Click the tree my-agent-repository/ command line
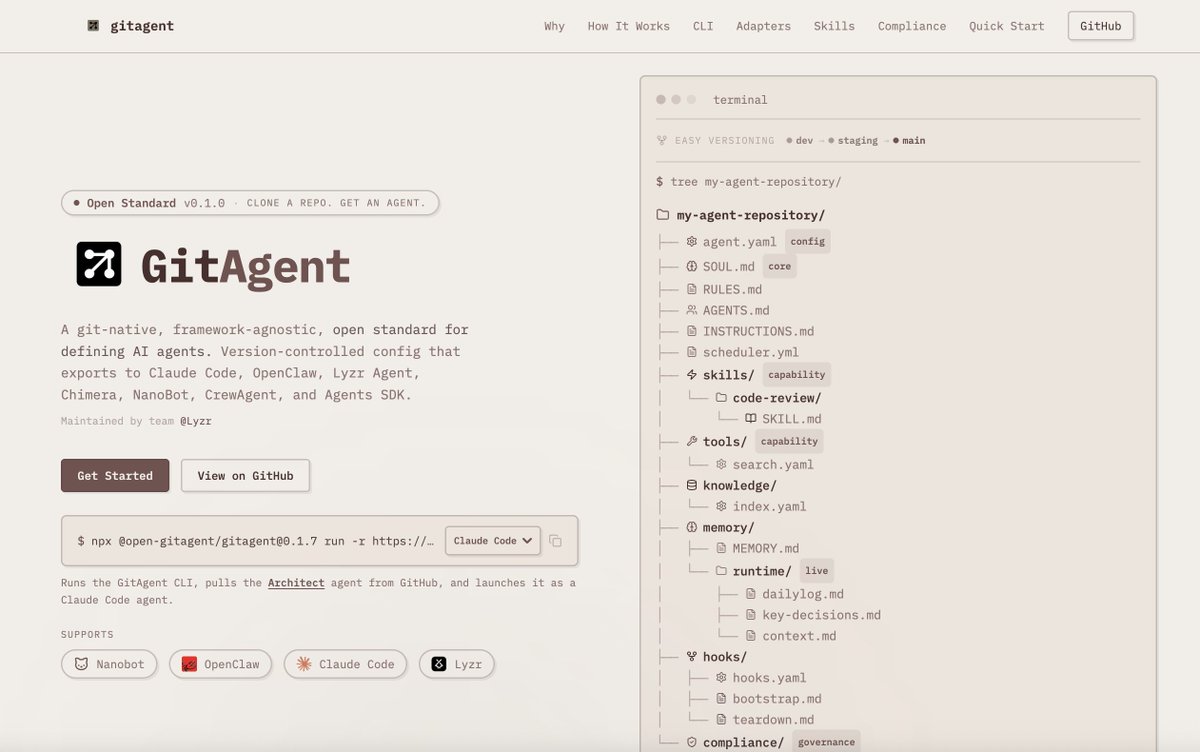The width and height of the screenshot is (1200, 752). pos(749,182)
